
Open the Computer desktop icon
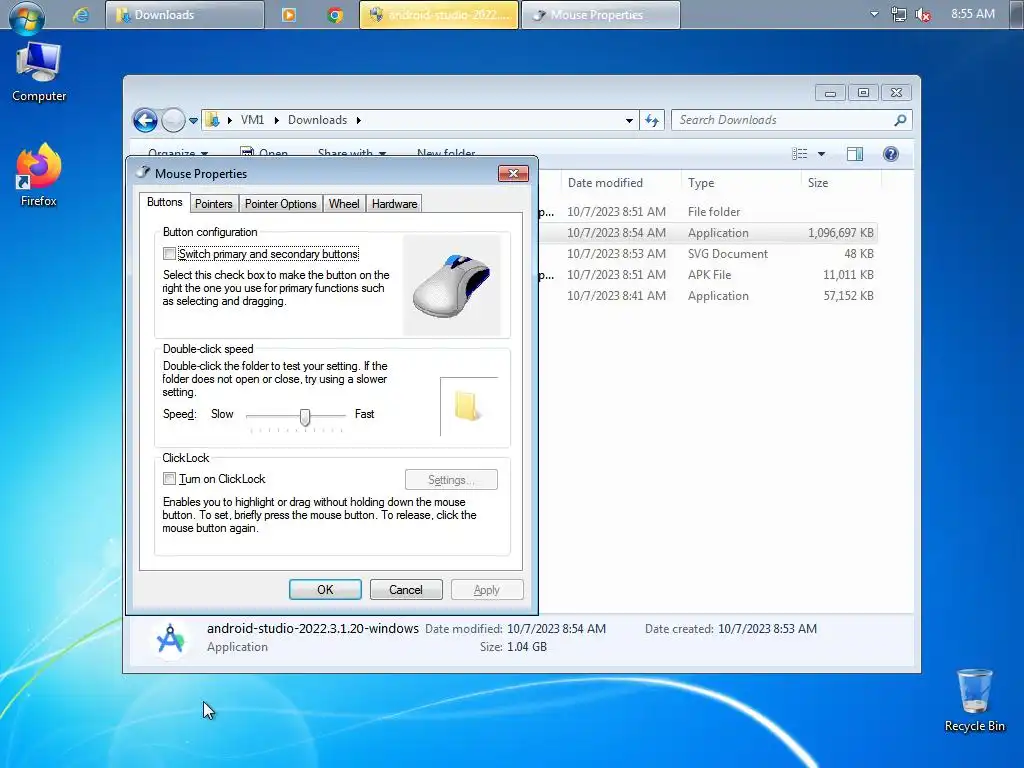[x=39, y=72]
